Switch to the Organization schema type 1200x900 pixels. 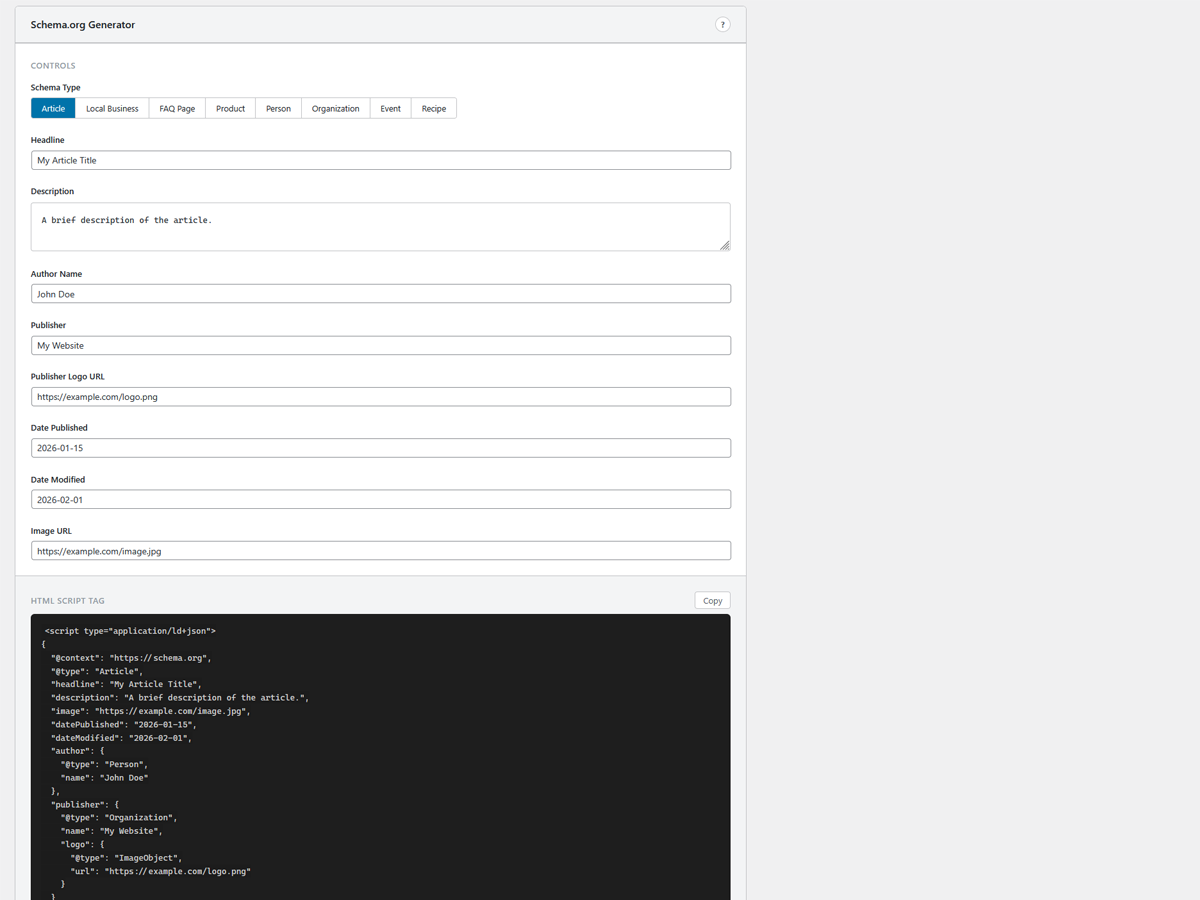tap(335, 108)
